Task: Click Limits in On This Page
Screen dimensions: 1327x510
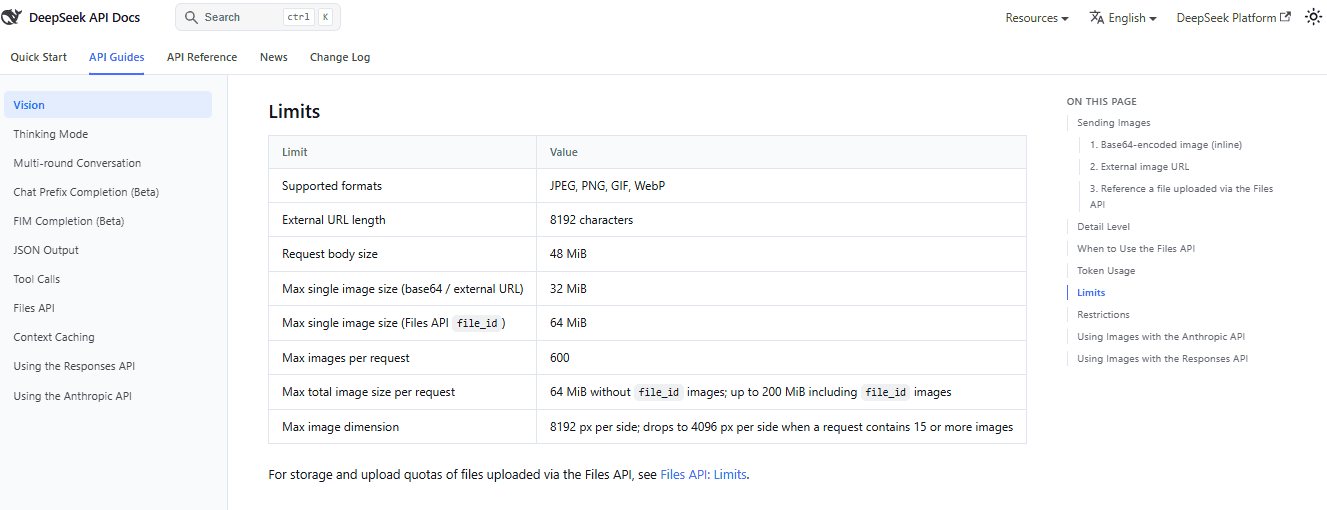Action: 1091,293
